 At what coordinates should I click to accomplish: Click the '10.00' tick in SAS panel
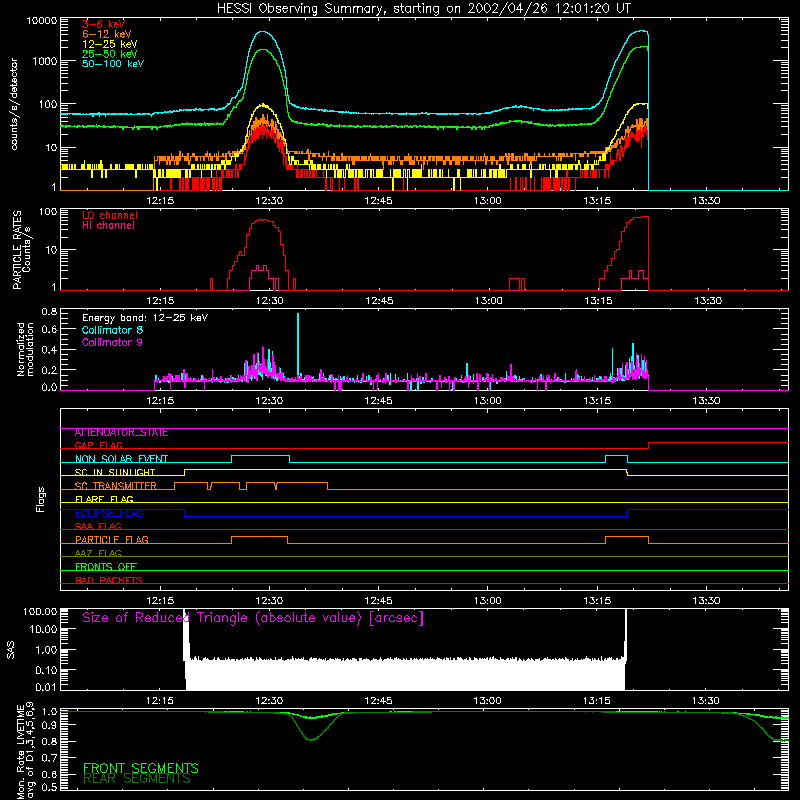click(x=43, y=630)
